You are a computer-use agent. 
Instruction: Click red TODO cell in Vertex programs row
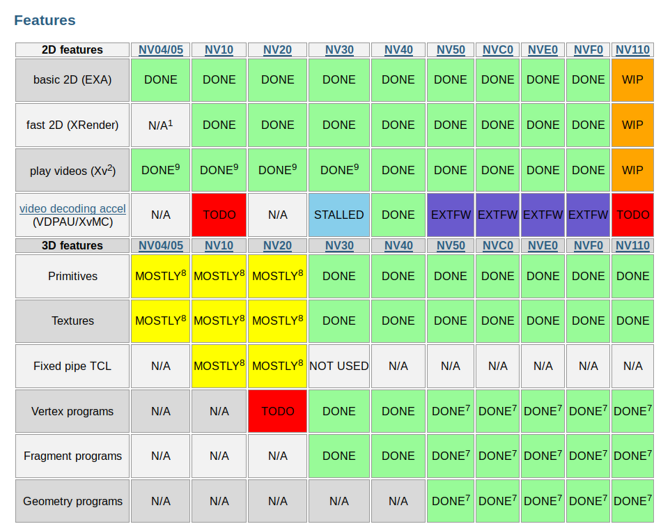(x=277, y=411)
